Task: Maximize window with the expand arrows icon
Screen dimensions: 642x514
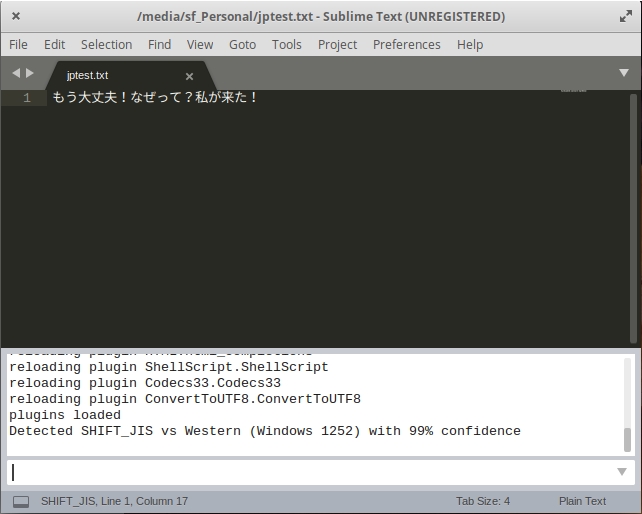Action: click(x=626, y=16)
